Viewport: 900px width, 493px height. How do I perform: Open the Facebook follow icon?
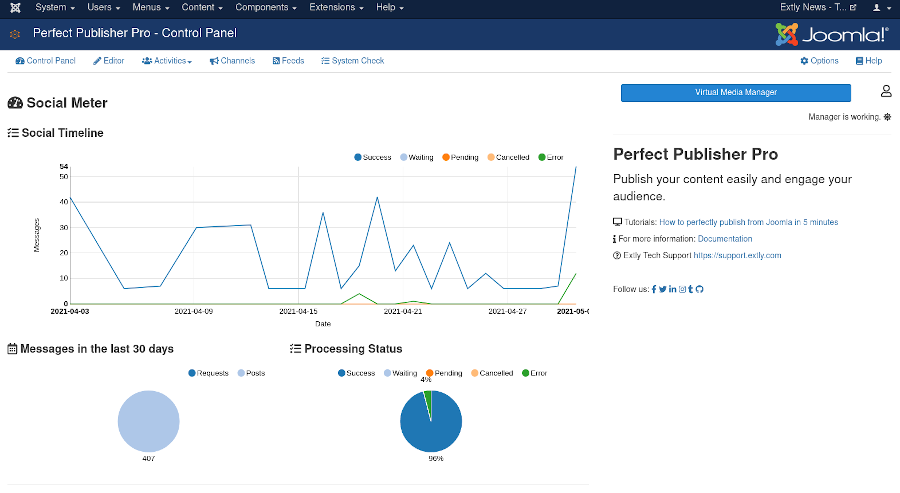click(x=654, y=289)
